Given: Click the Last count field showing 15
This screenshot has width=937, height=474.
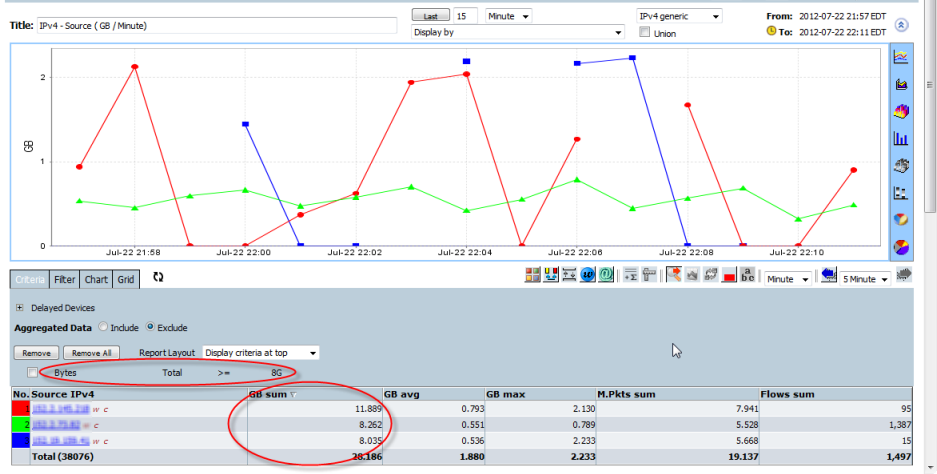Looking at the screenshot, I should (465, 16).
